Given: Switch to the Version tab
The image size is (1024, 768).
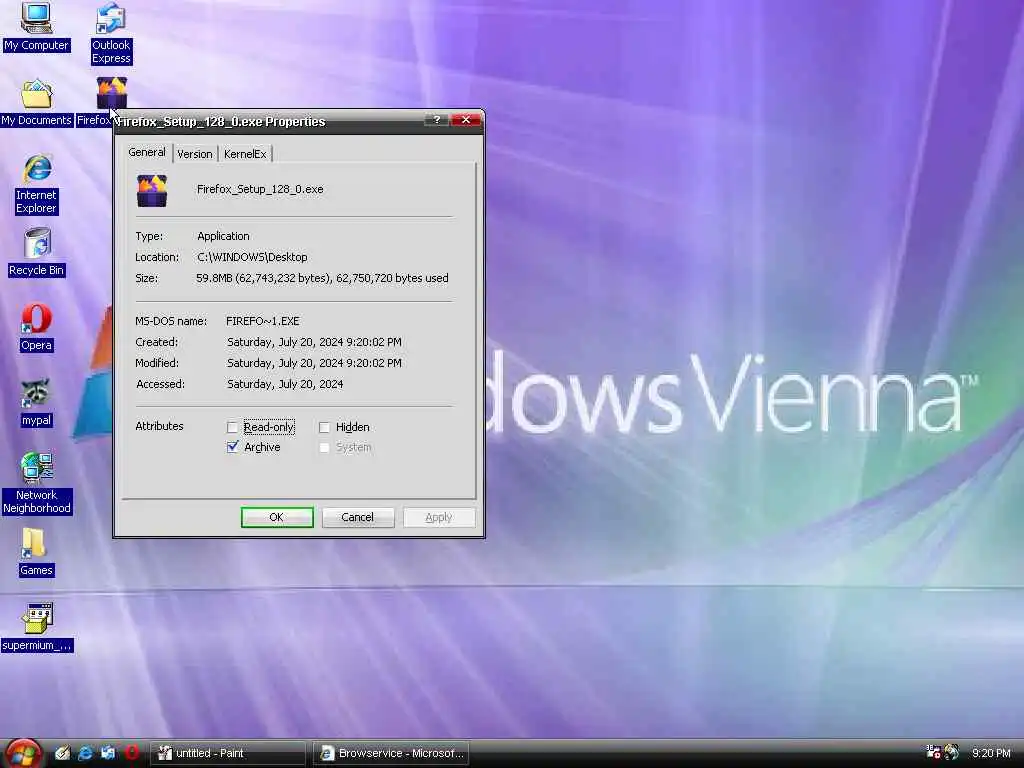Looking at the screenshot, I should coord(195,154).
